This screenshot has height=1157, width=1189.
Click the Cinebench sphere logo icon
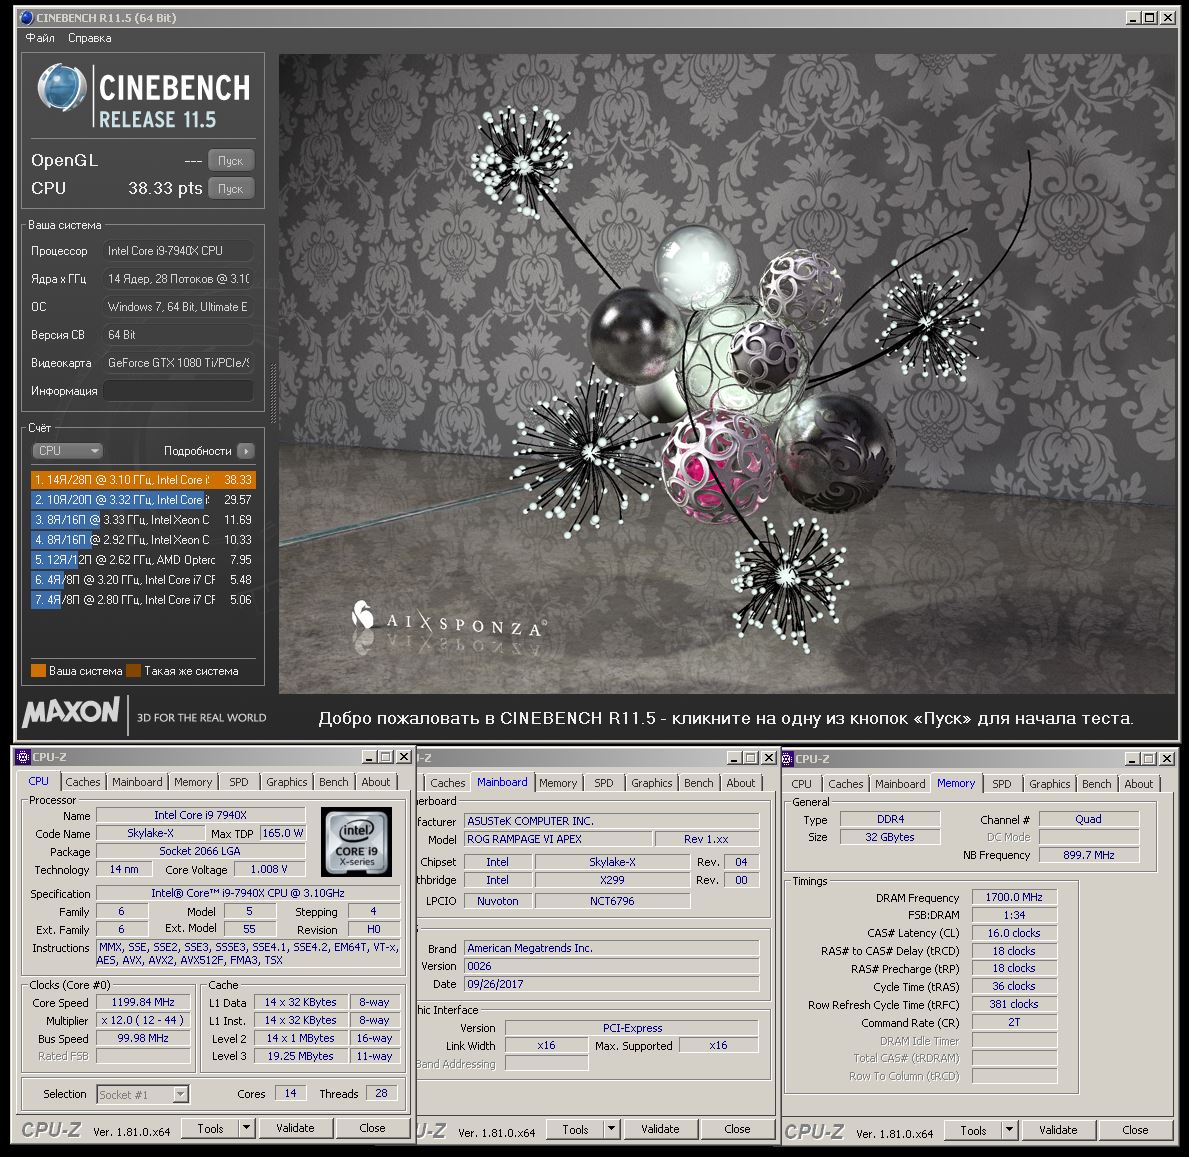point(61,87)
